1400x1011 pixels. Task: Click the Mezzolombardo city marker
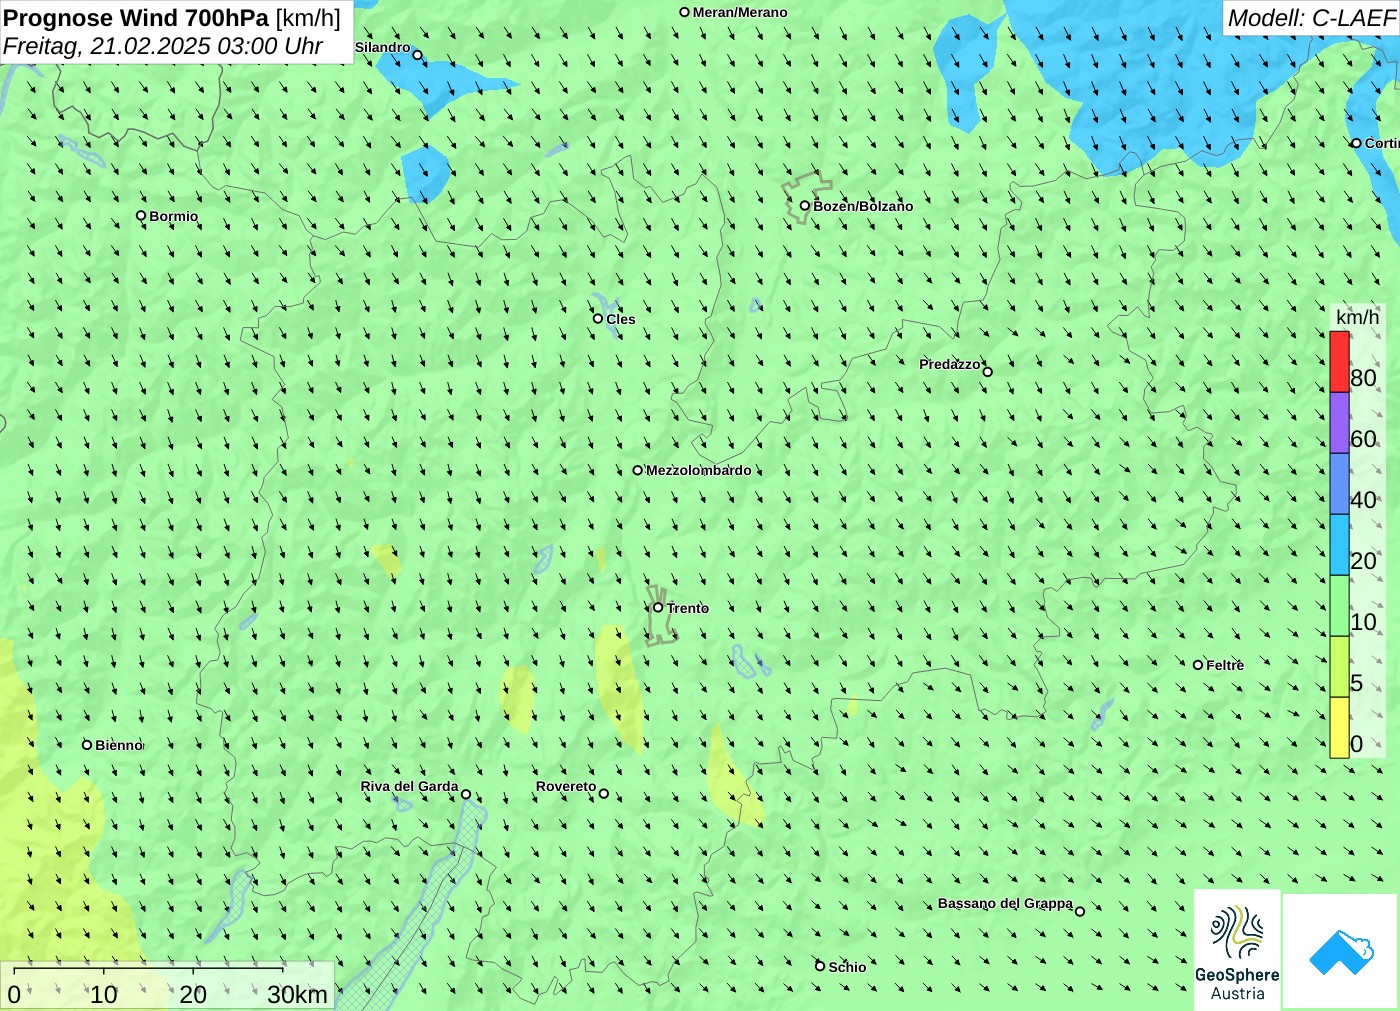(638, 470)
